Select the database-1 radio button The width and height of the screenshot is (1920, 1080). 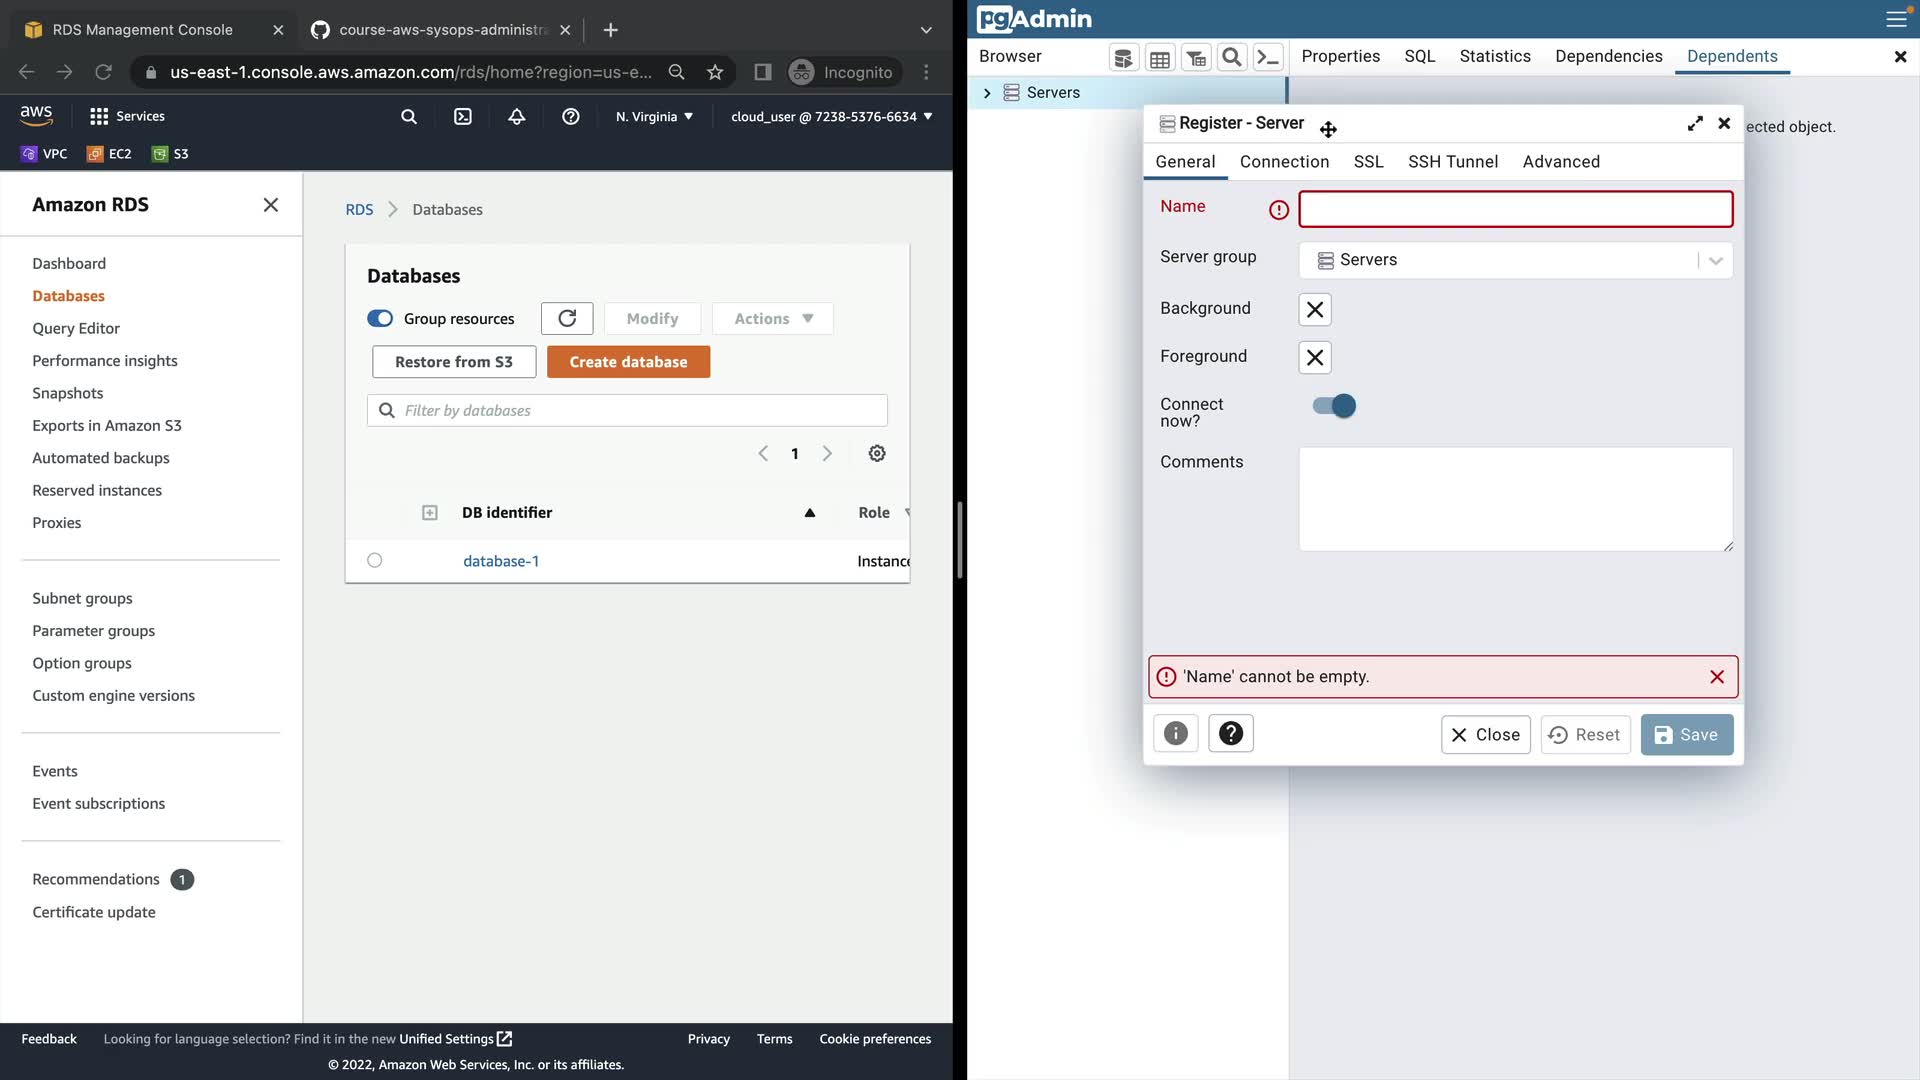pyautogui.click(x=375, y=561)
